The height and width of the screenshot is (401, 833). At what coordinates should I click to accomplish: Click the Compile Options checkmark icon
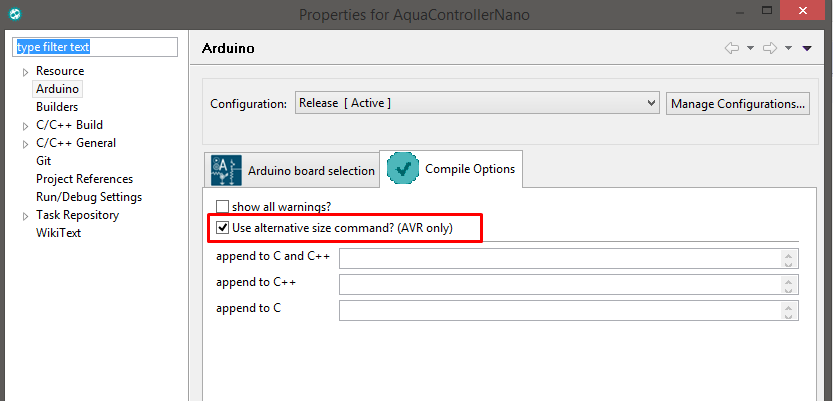tap(402, 169)
